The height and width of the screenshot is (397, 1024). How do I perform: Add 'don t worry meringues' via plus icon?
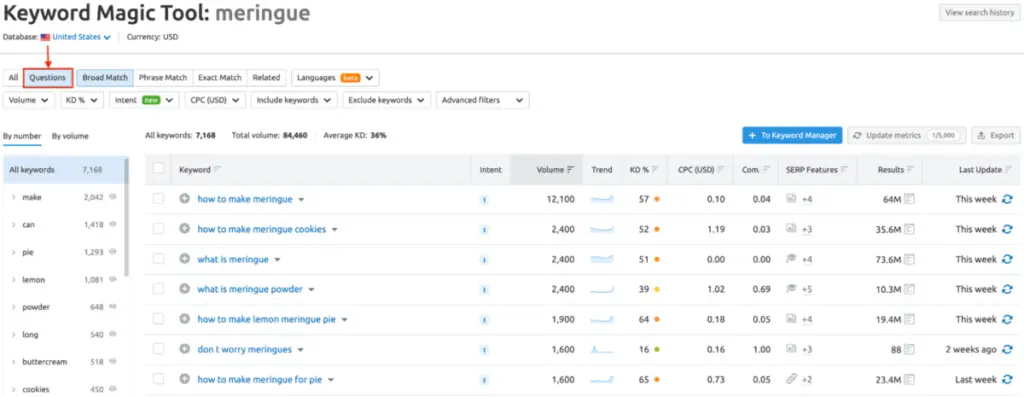tap(185, 349)
